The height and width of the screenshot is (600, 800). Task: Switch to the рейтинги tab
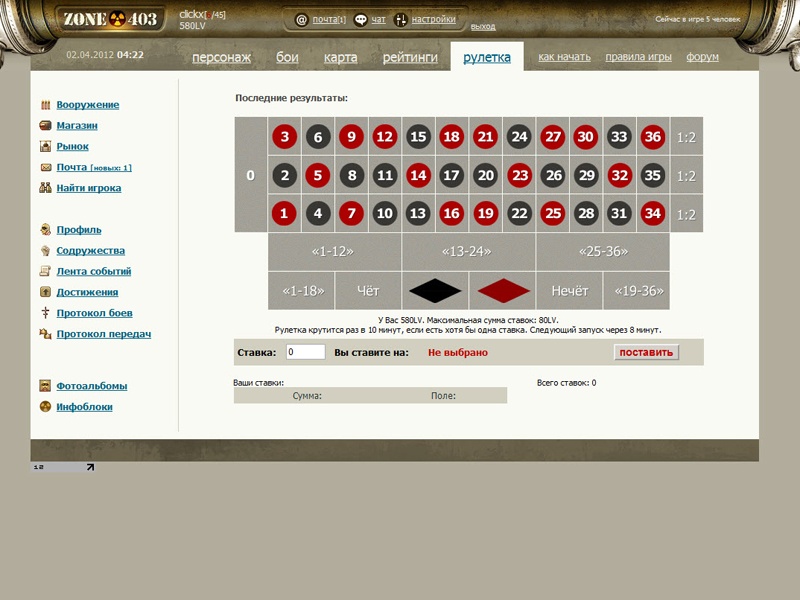[x=410, y=57]
